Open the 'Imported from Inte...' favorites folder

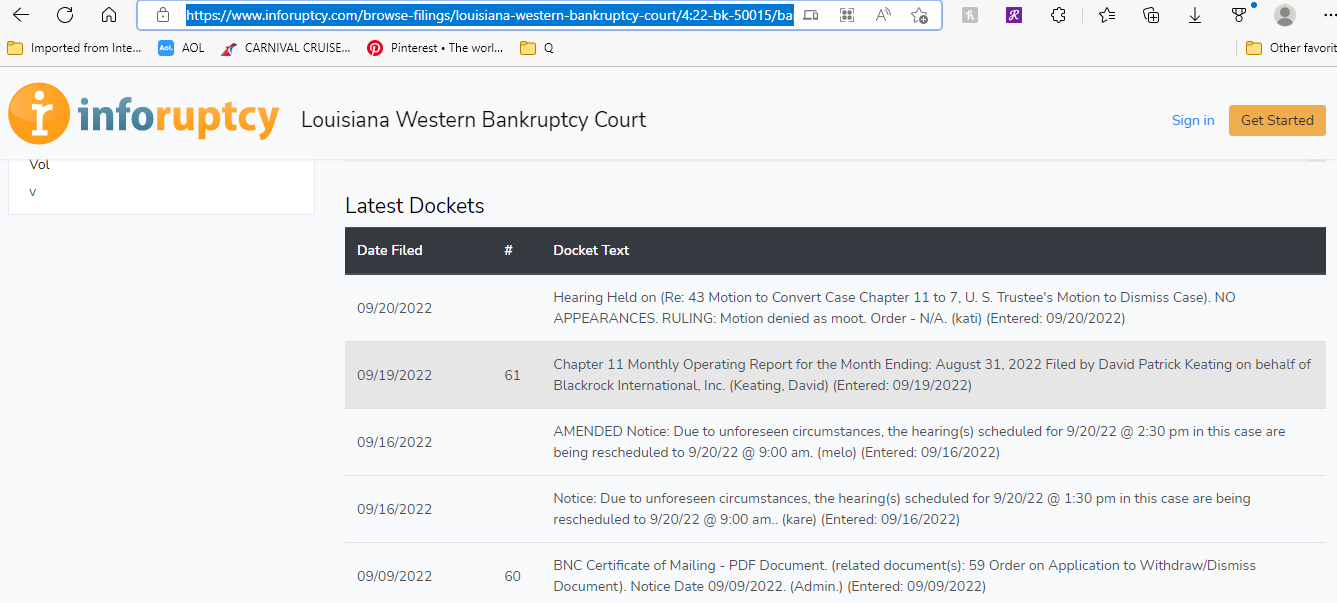[74, 48]
